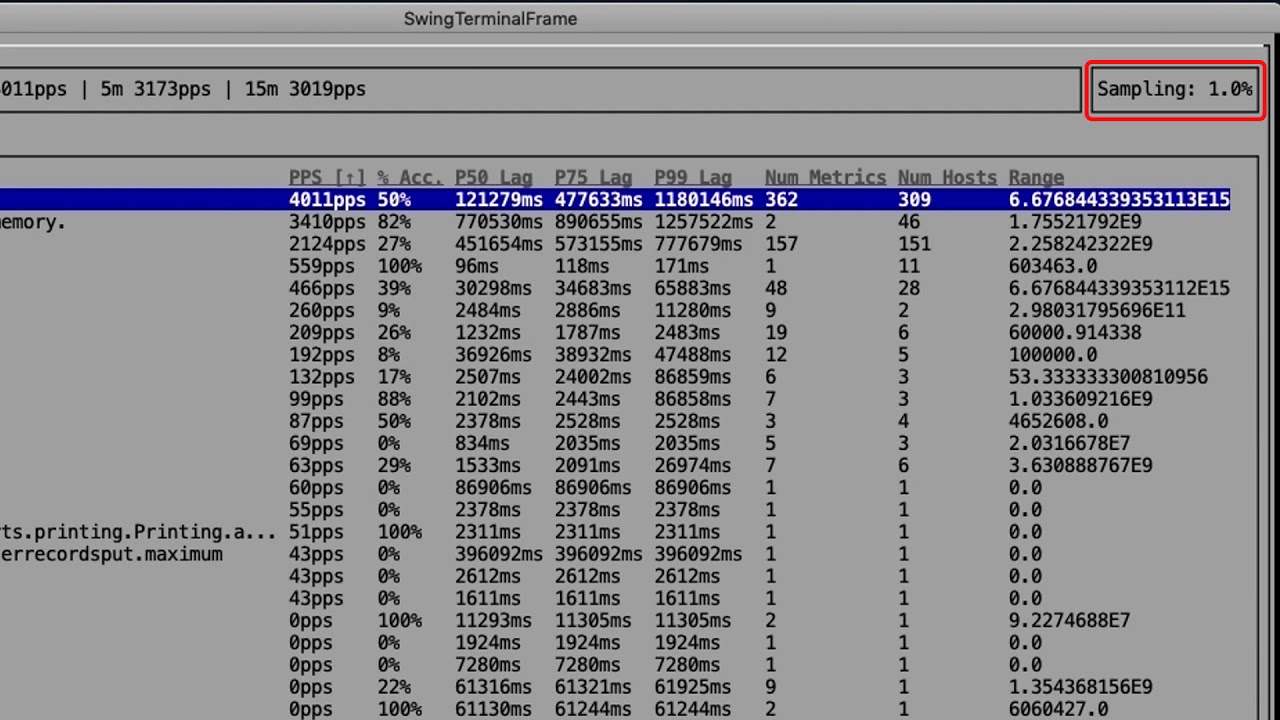This screenshot has width=1280, height=720.
Task: Select the 55pps row
Action: pyautogui.click(x=615, y=510)
